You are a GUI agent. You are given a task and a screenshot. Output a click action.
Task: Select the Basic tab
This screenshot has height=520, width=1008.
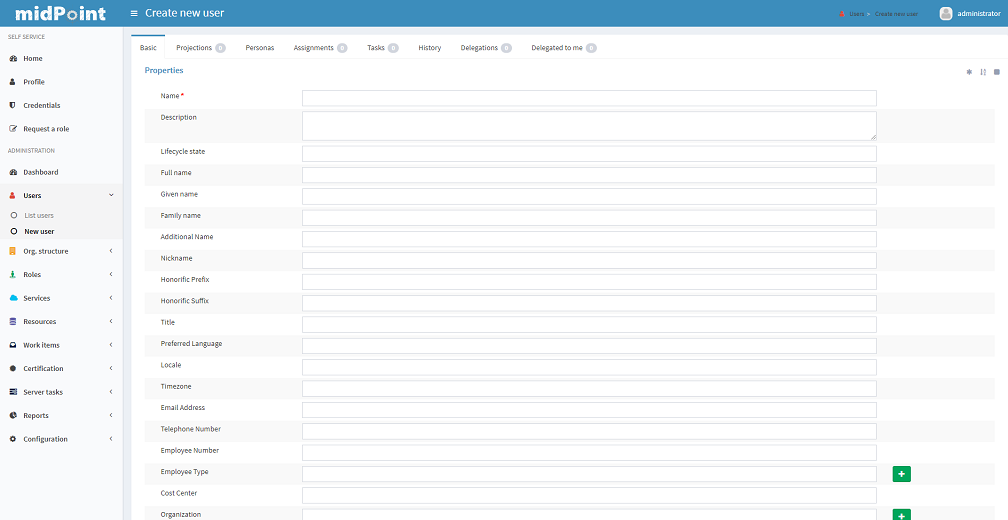click(x=148, y=48)
